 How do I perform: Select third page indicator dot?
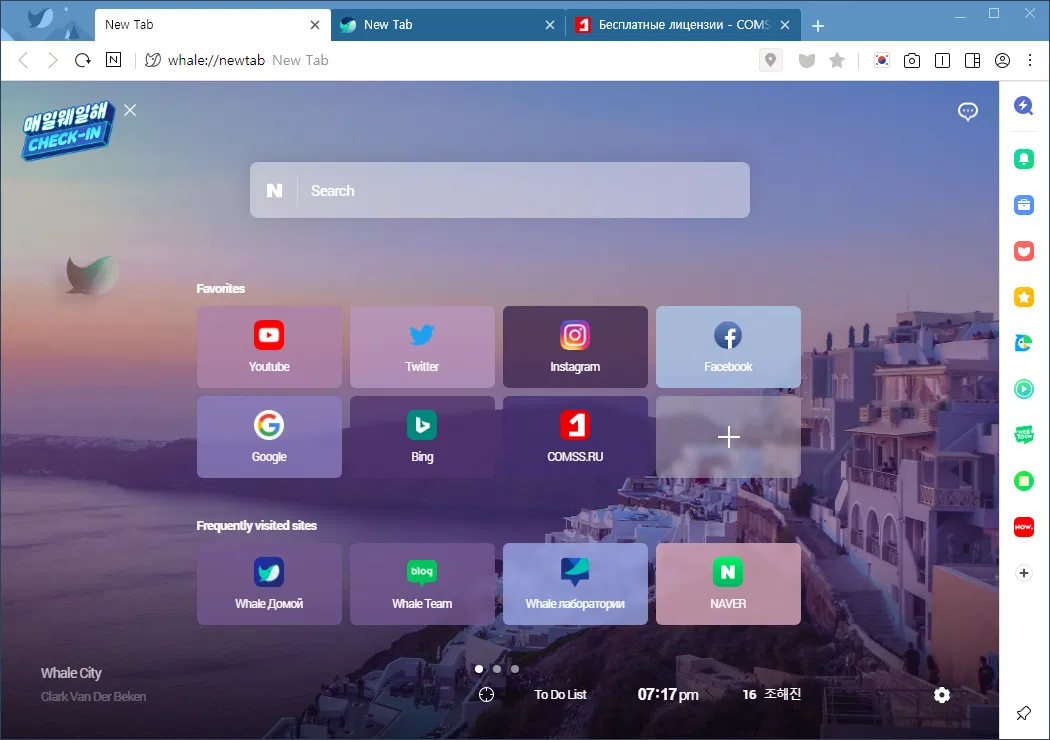514,668
